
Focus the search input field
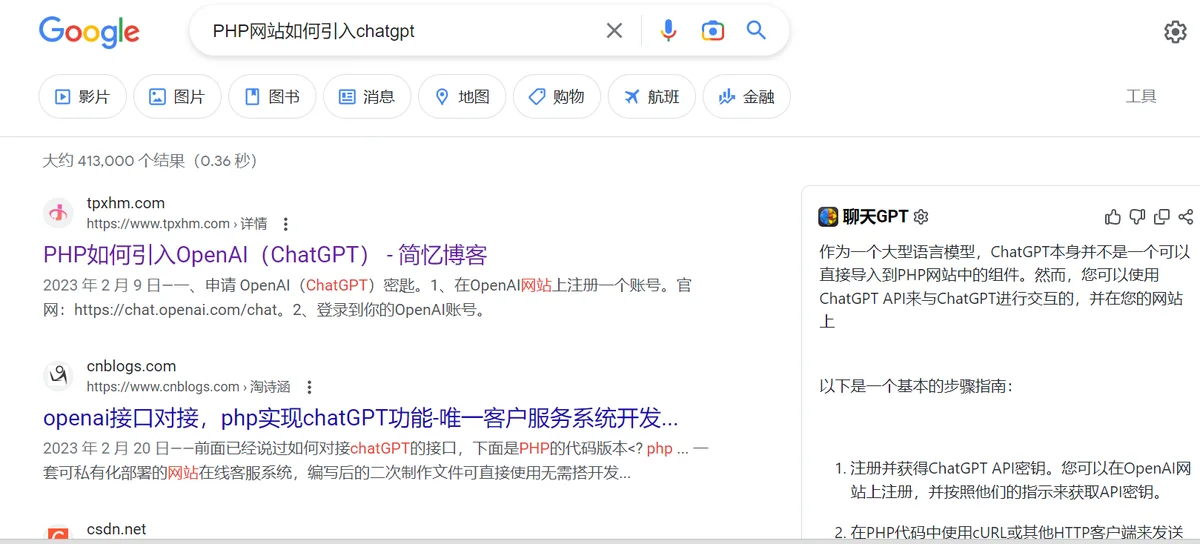(400, 31)
